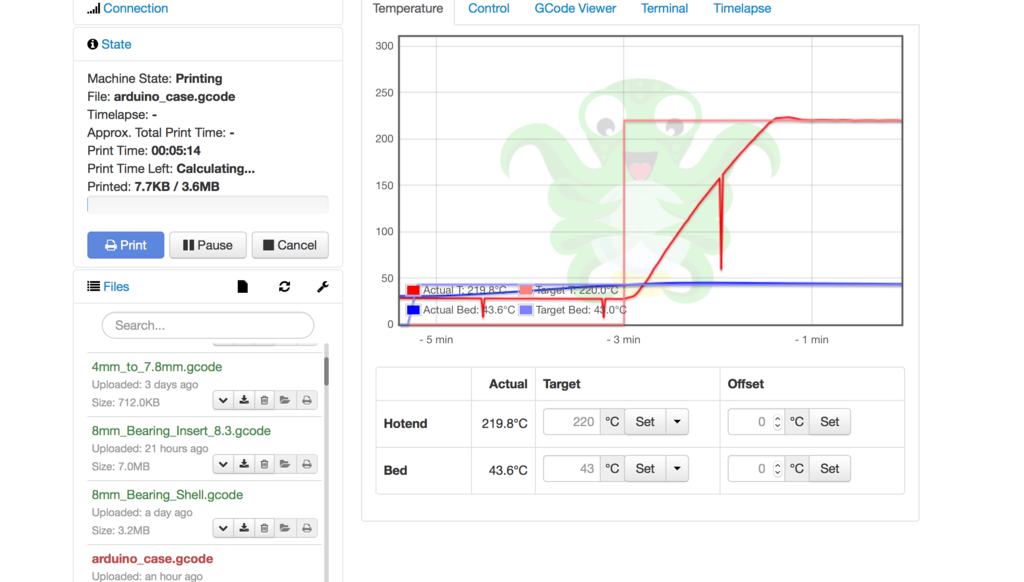Set the hotend target temperature
The image size is (1024, 582).
click(644, 421)
